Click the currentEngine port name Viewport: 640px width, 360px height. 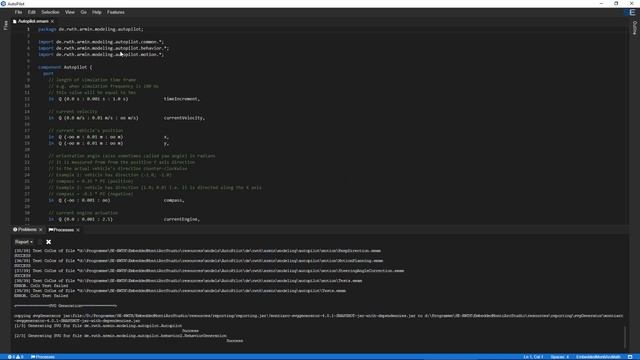[x=182, y=219]
